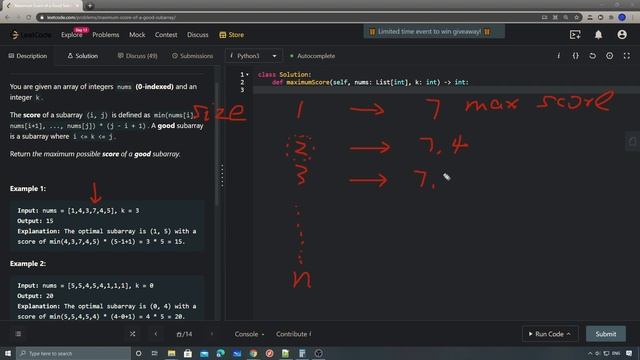Image resolution: width=640 pixels, height=360 pixels.
Task: Reset code to default definition
Action: coord(592,56)
